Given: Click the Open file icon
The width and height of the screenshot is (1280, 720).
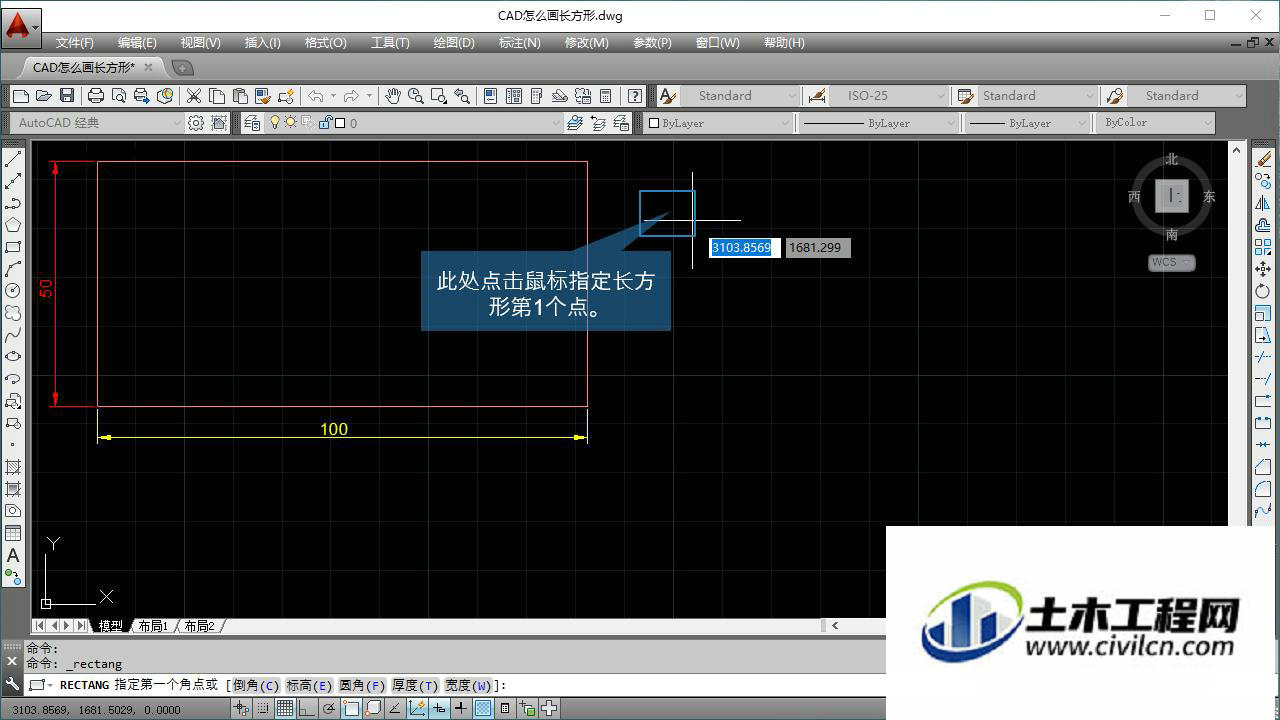Looking at the screenshot, I should click(x=43, y=96).
